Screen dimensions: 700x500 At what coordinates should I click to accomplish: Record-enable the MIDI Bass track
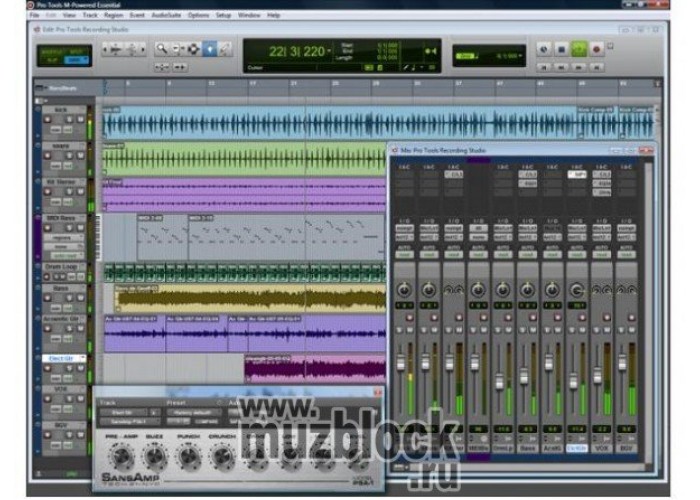pyautogui.click(x=47, y=228)
